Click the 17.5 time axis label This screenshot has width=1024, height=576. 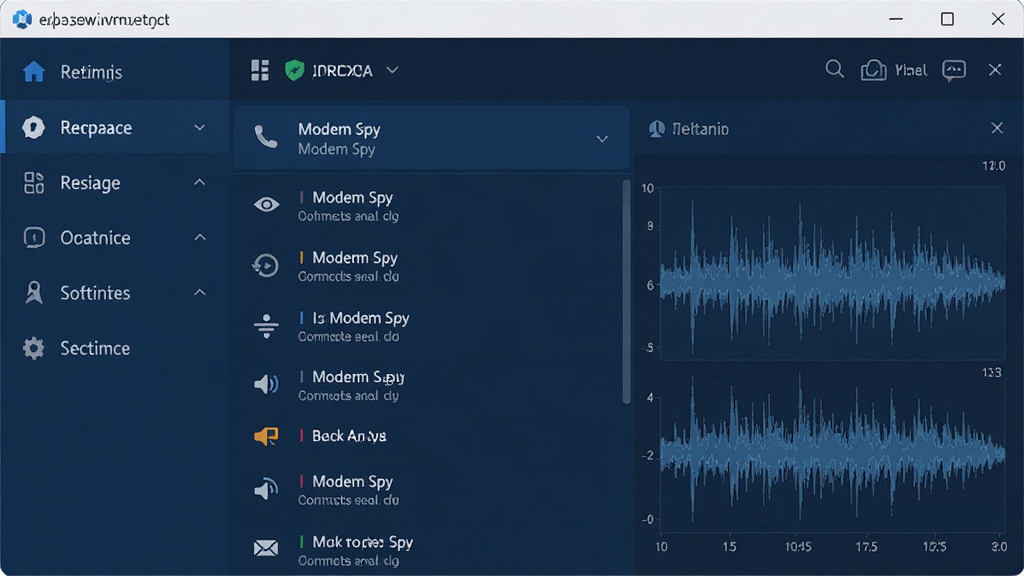click(866, 547)
